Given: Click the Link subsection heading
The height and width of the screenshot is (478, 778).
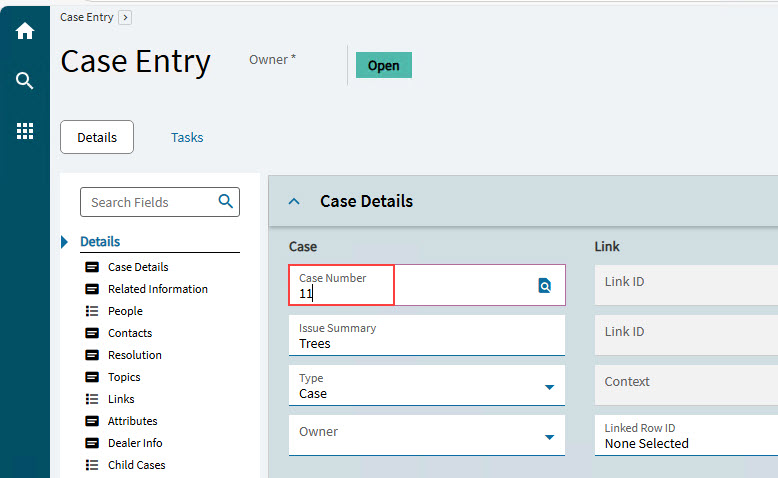Looking at the screenshot, I should 607,247.
